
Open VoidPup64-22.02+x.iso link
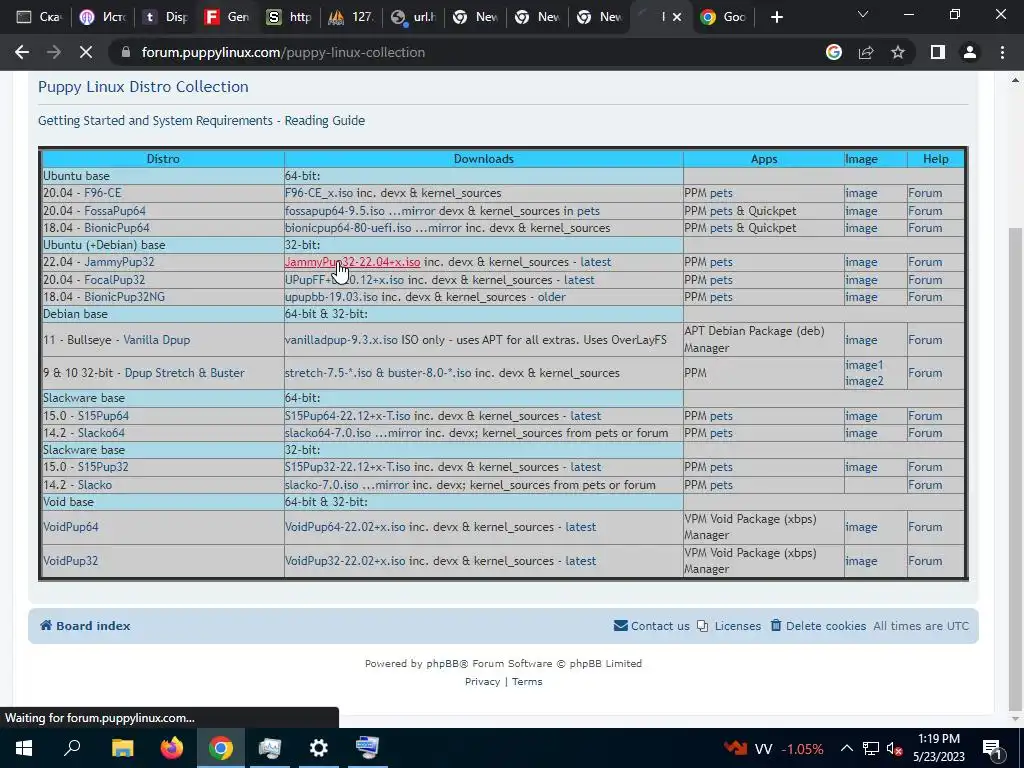[345, 527]
